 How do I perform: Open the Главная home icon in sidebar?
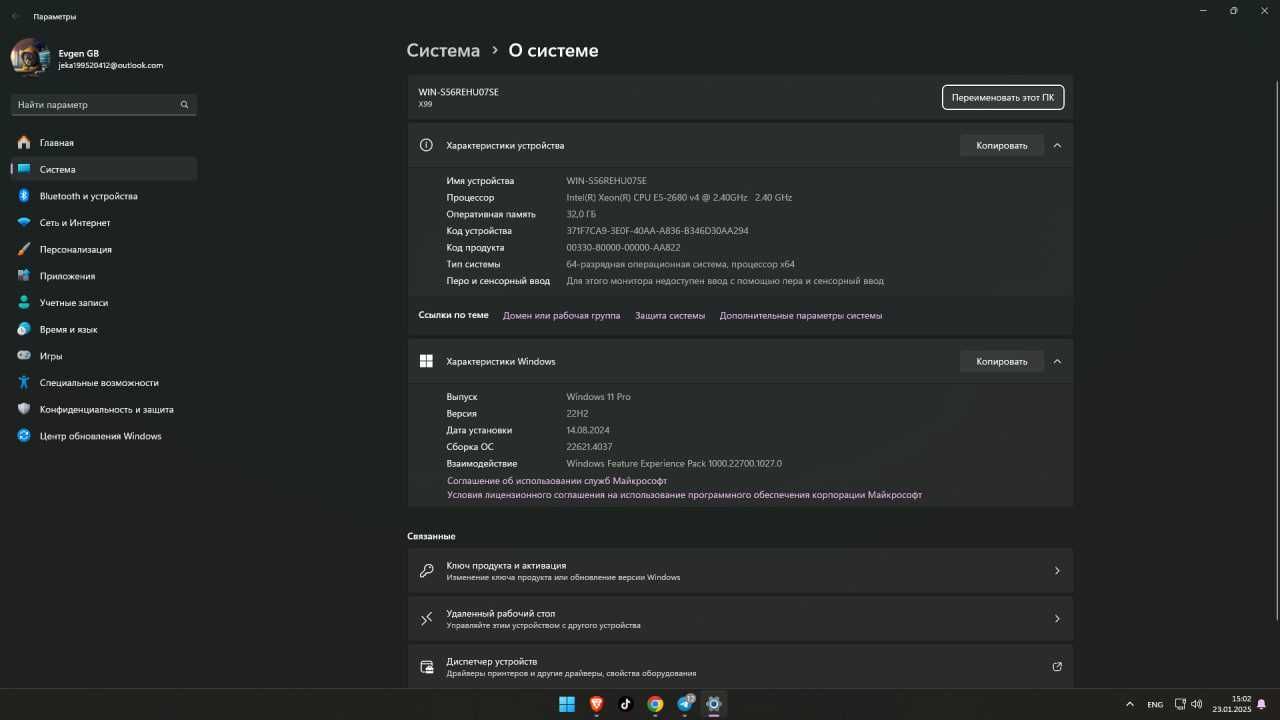tap(24, 143)
